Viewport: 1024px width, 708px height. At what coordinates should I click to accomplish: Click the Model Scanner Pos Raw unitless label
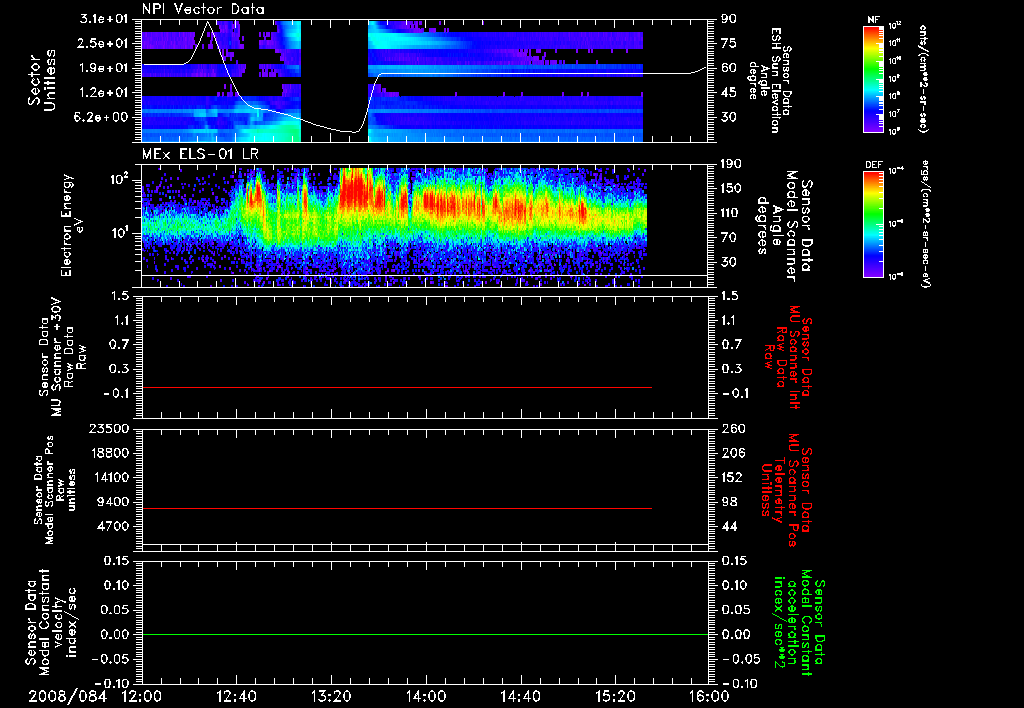click(55, 490)
